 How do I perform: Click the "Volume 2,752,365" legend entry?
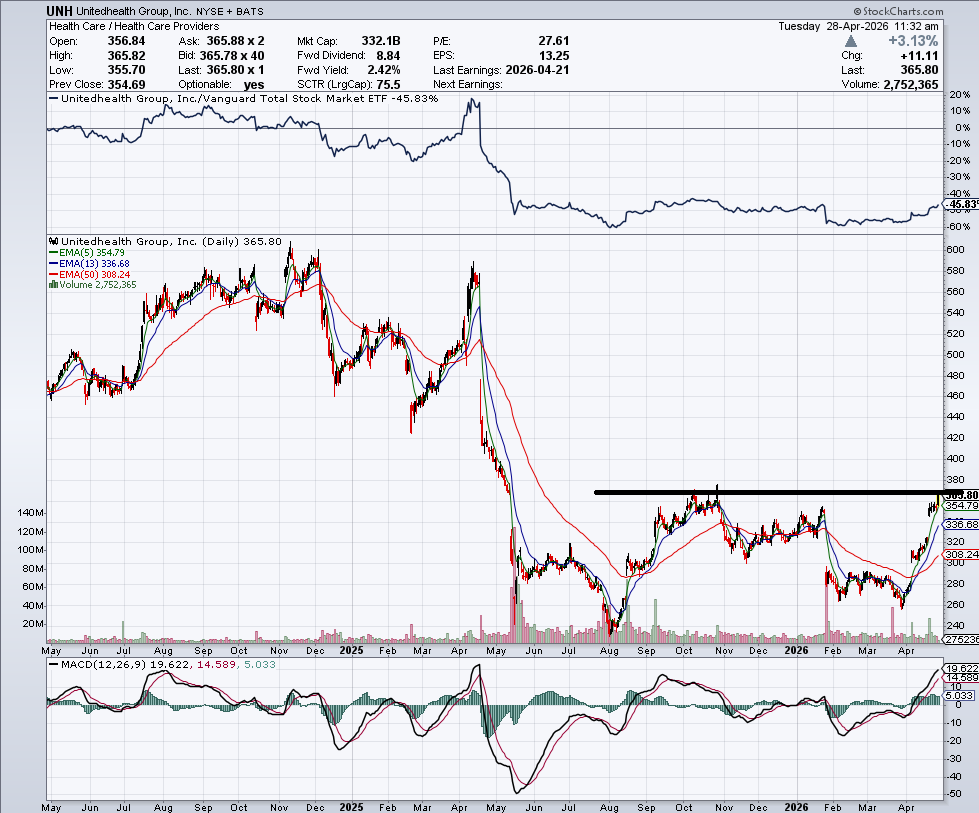[x=93, y=285]
